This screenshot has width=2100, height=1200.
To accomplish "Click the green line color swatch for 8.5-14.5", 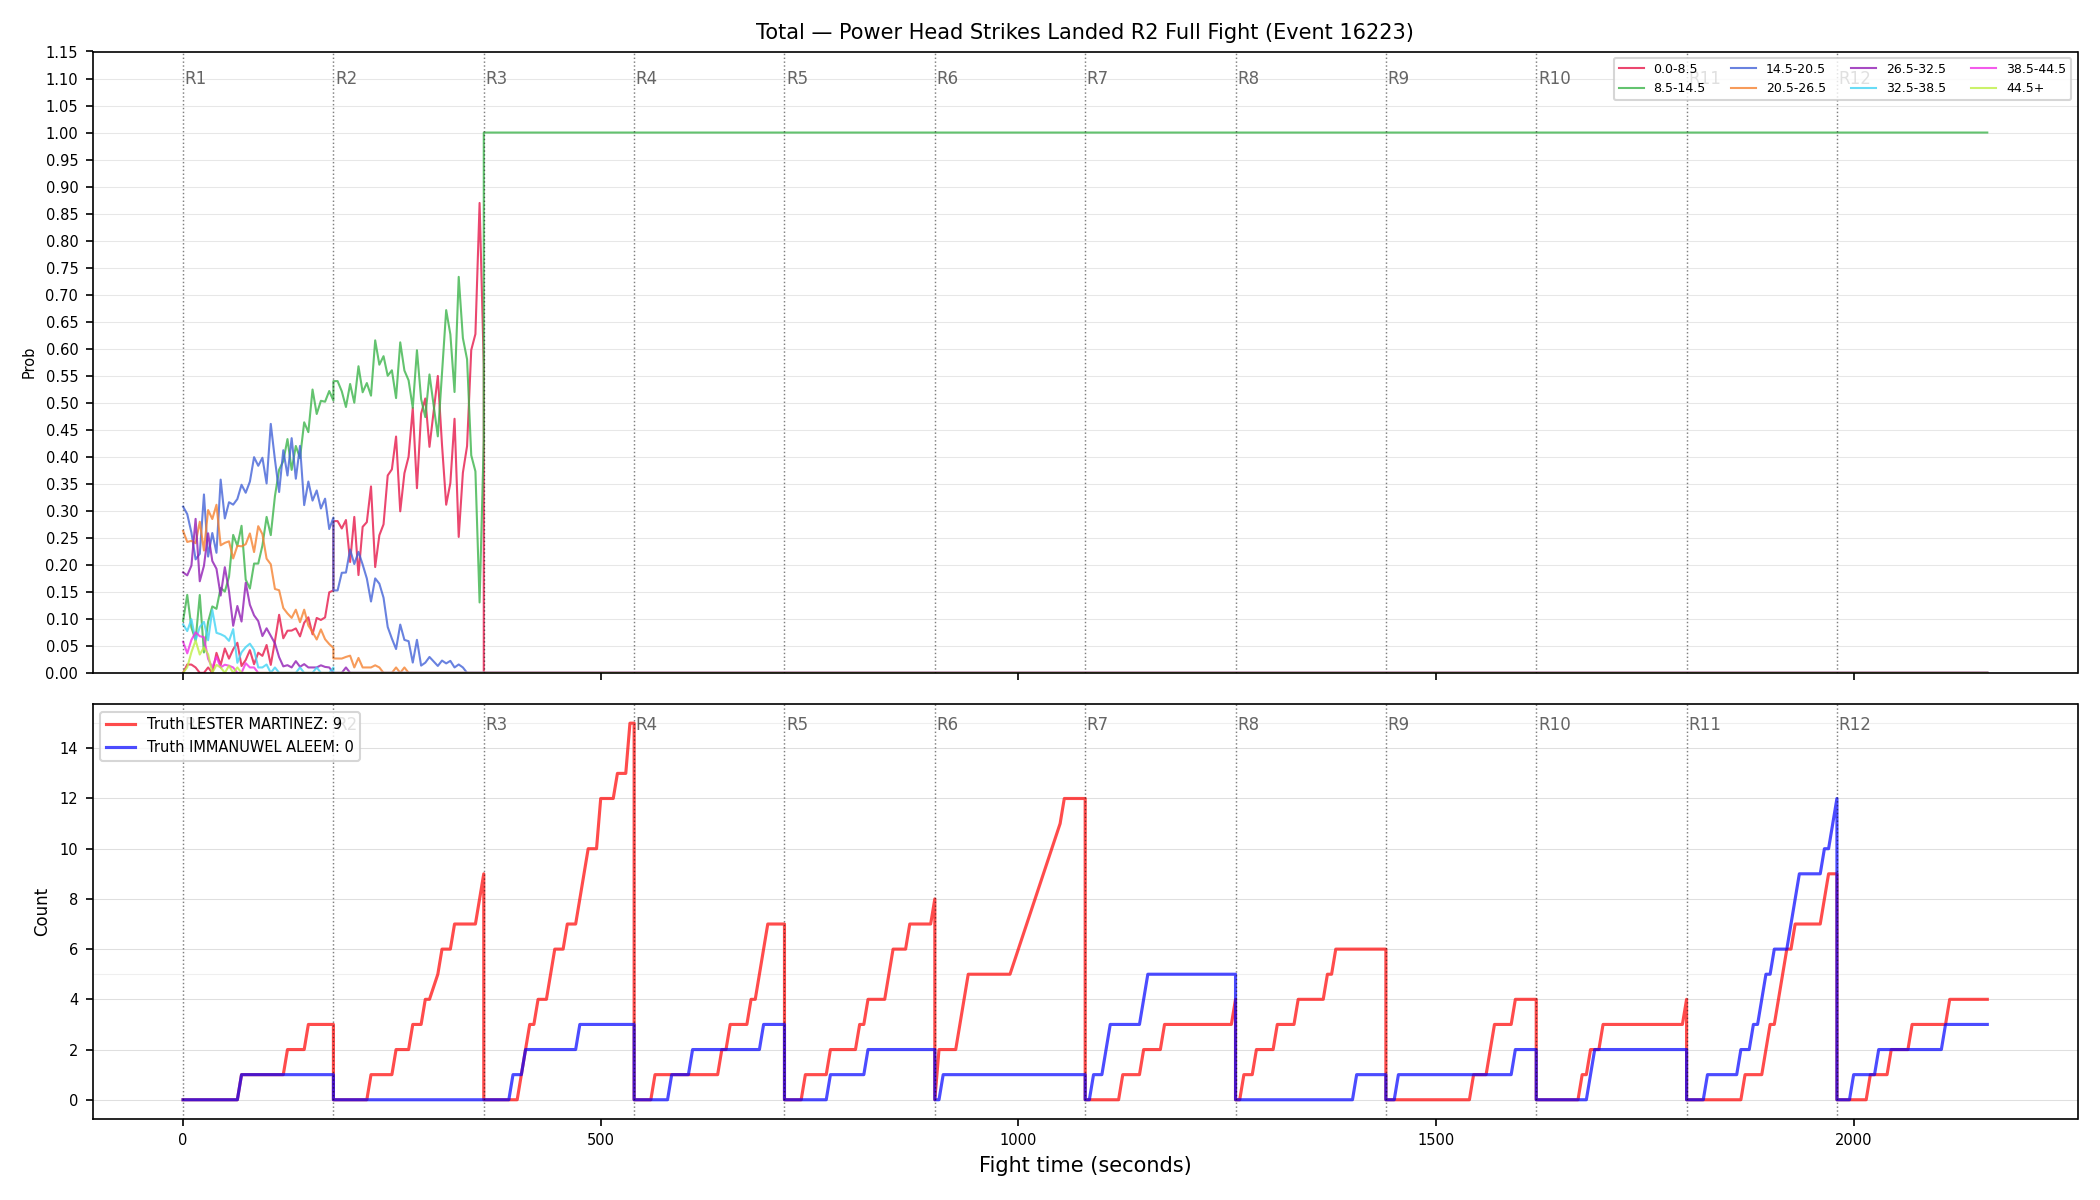I will coord(1632,88).
